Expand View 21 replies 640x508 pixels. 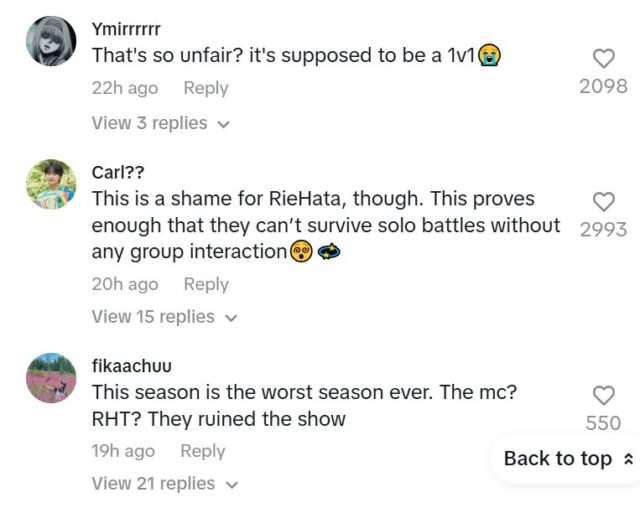click(165, 483)
